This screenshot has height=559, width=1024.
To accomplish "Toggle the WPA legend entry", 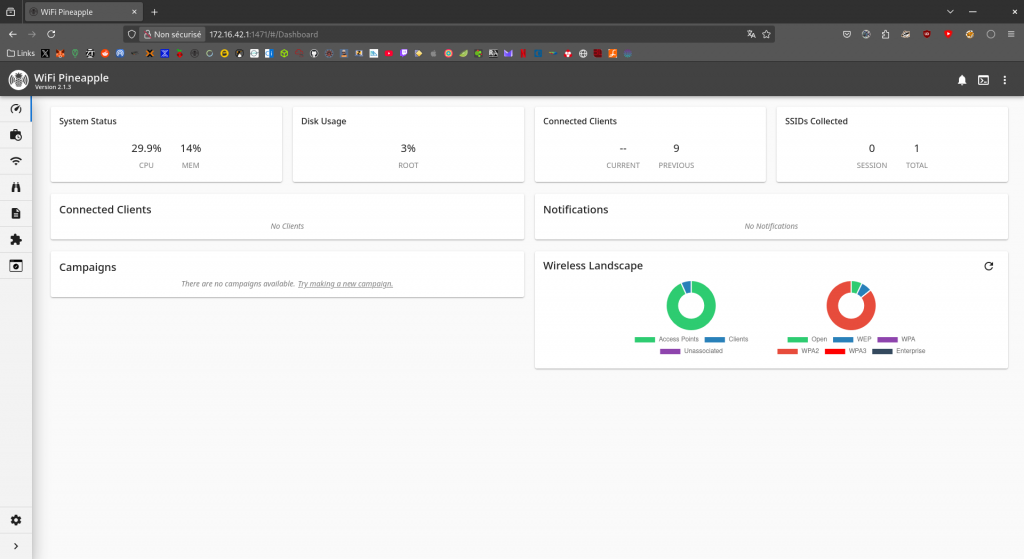I will pyautogui.click(x=897, y=340).
